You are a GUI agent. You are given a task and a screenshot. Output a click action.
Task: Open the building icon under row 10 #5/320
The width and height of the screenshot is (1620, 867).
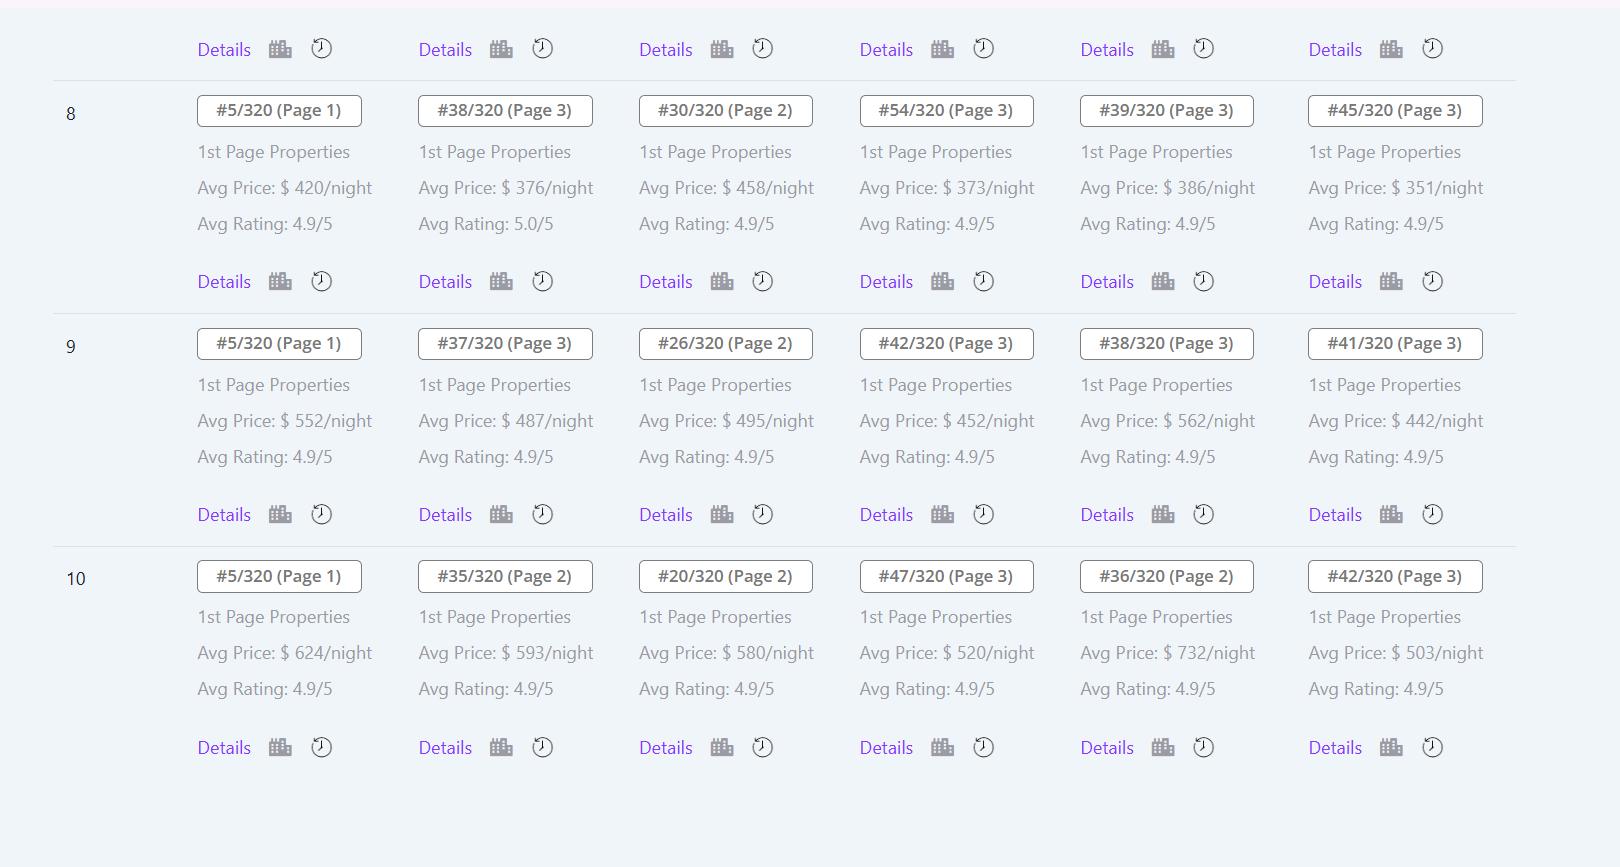(x=280, y=748)
